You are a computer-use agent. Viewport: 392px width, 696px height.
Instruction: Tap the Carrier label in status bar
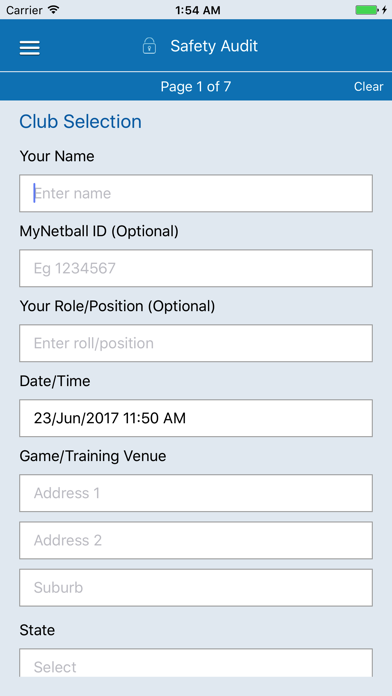pyautogui.click(x=24, y=10)
